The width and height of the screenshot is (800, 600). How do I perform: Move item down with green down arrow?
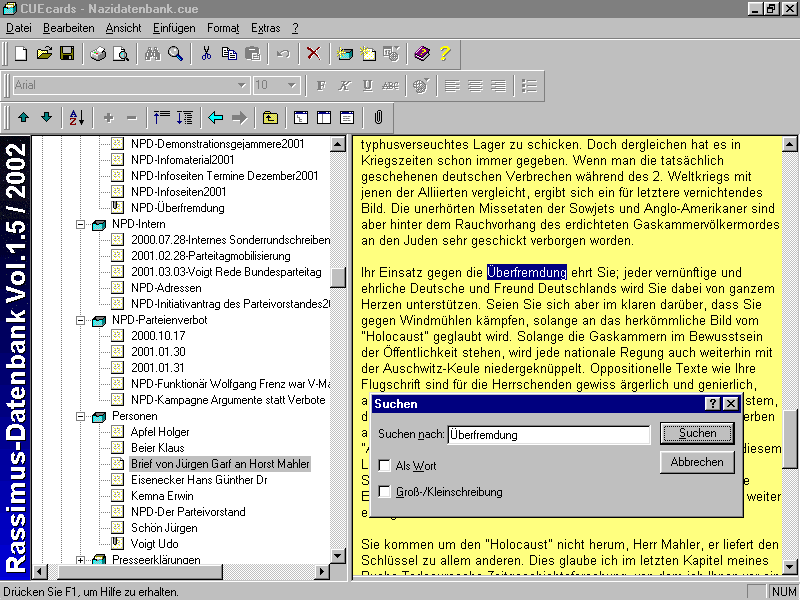tap(46, 118)
